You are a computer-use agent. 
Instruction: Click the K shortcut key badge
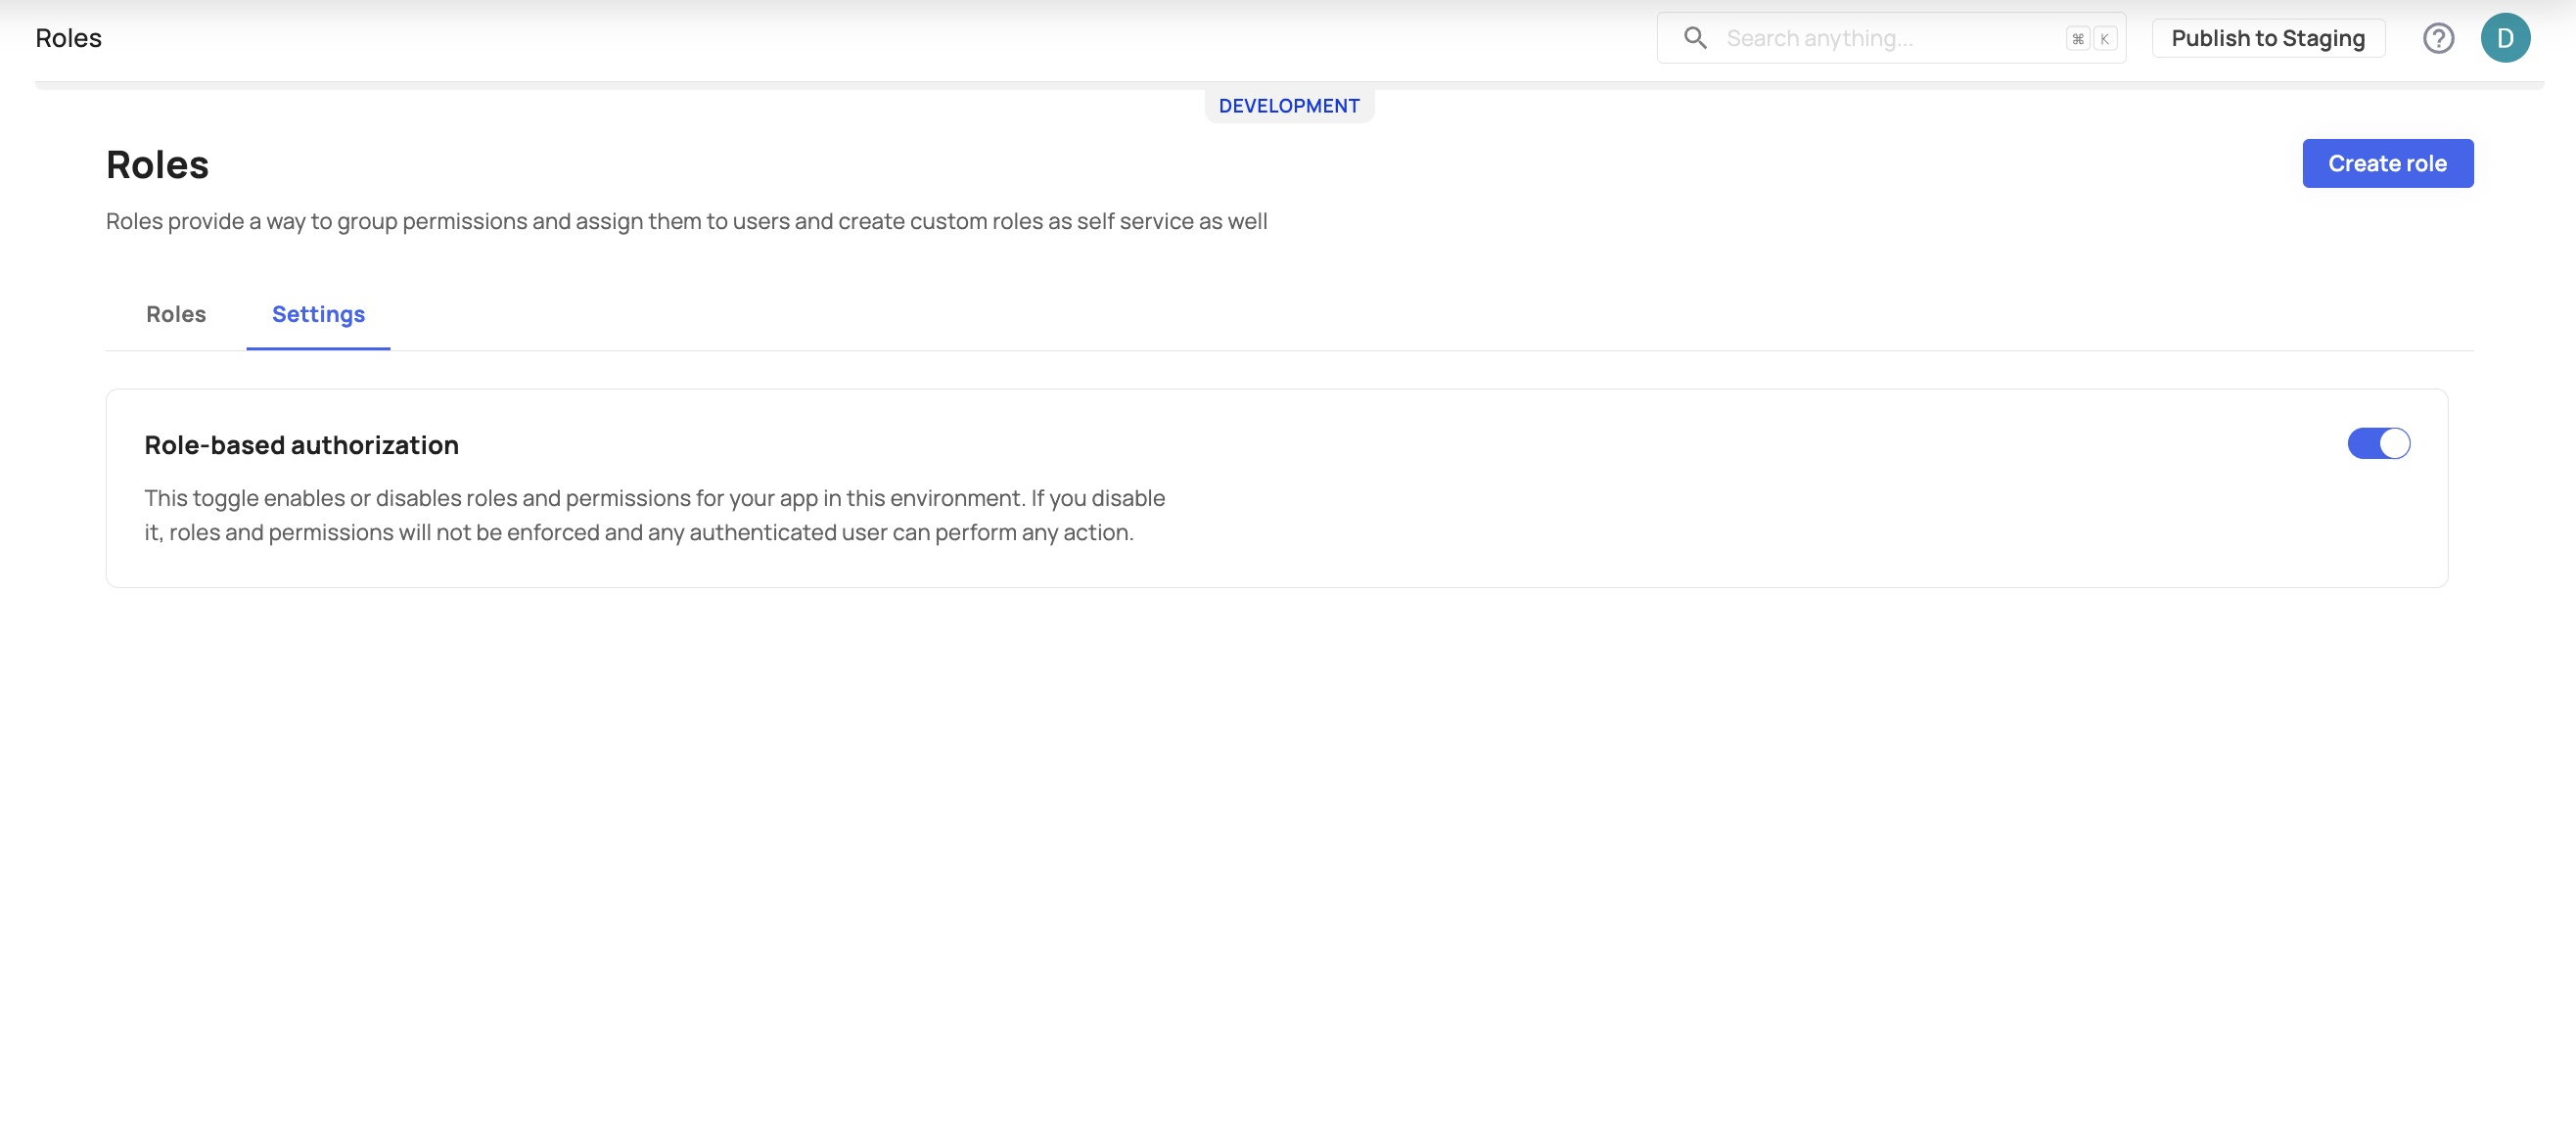click(2105, 39)
